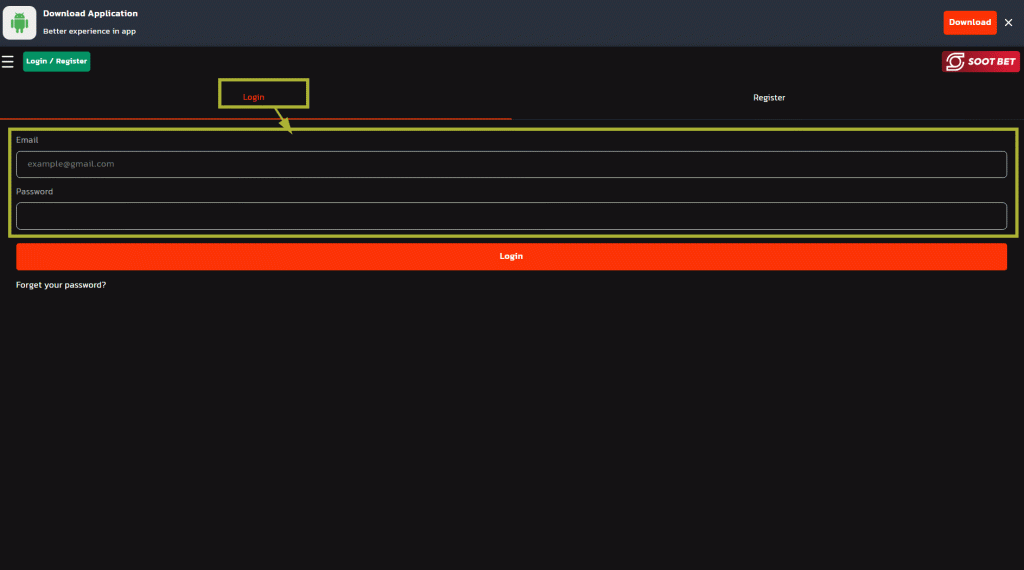Switch to the Login tab
This screenshot has height=570, width=1024.
click(254, 98)
